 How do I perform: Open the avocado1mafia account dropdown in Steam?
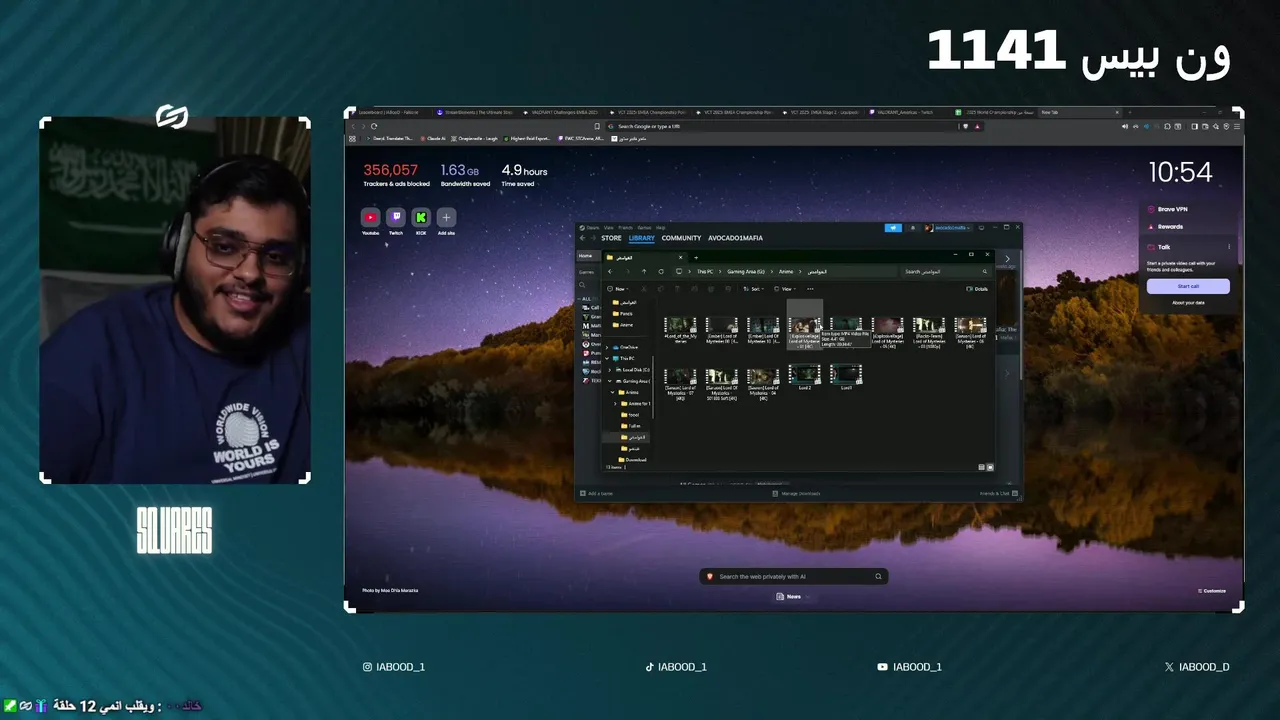tap(949, 228)
